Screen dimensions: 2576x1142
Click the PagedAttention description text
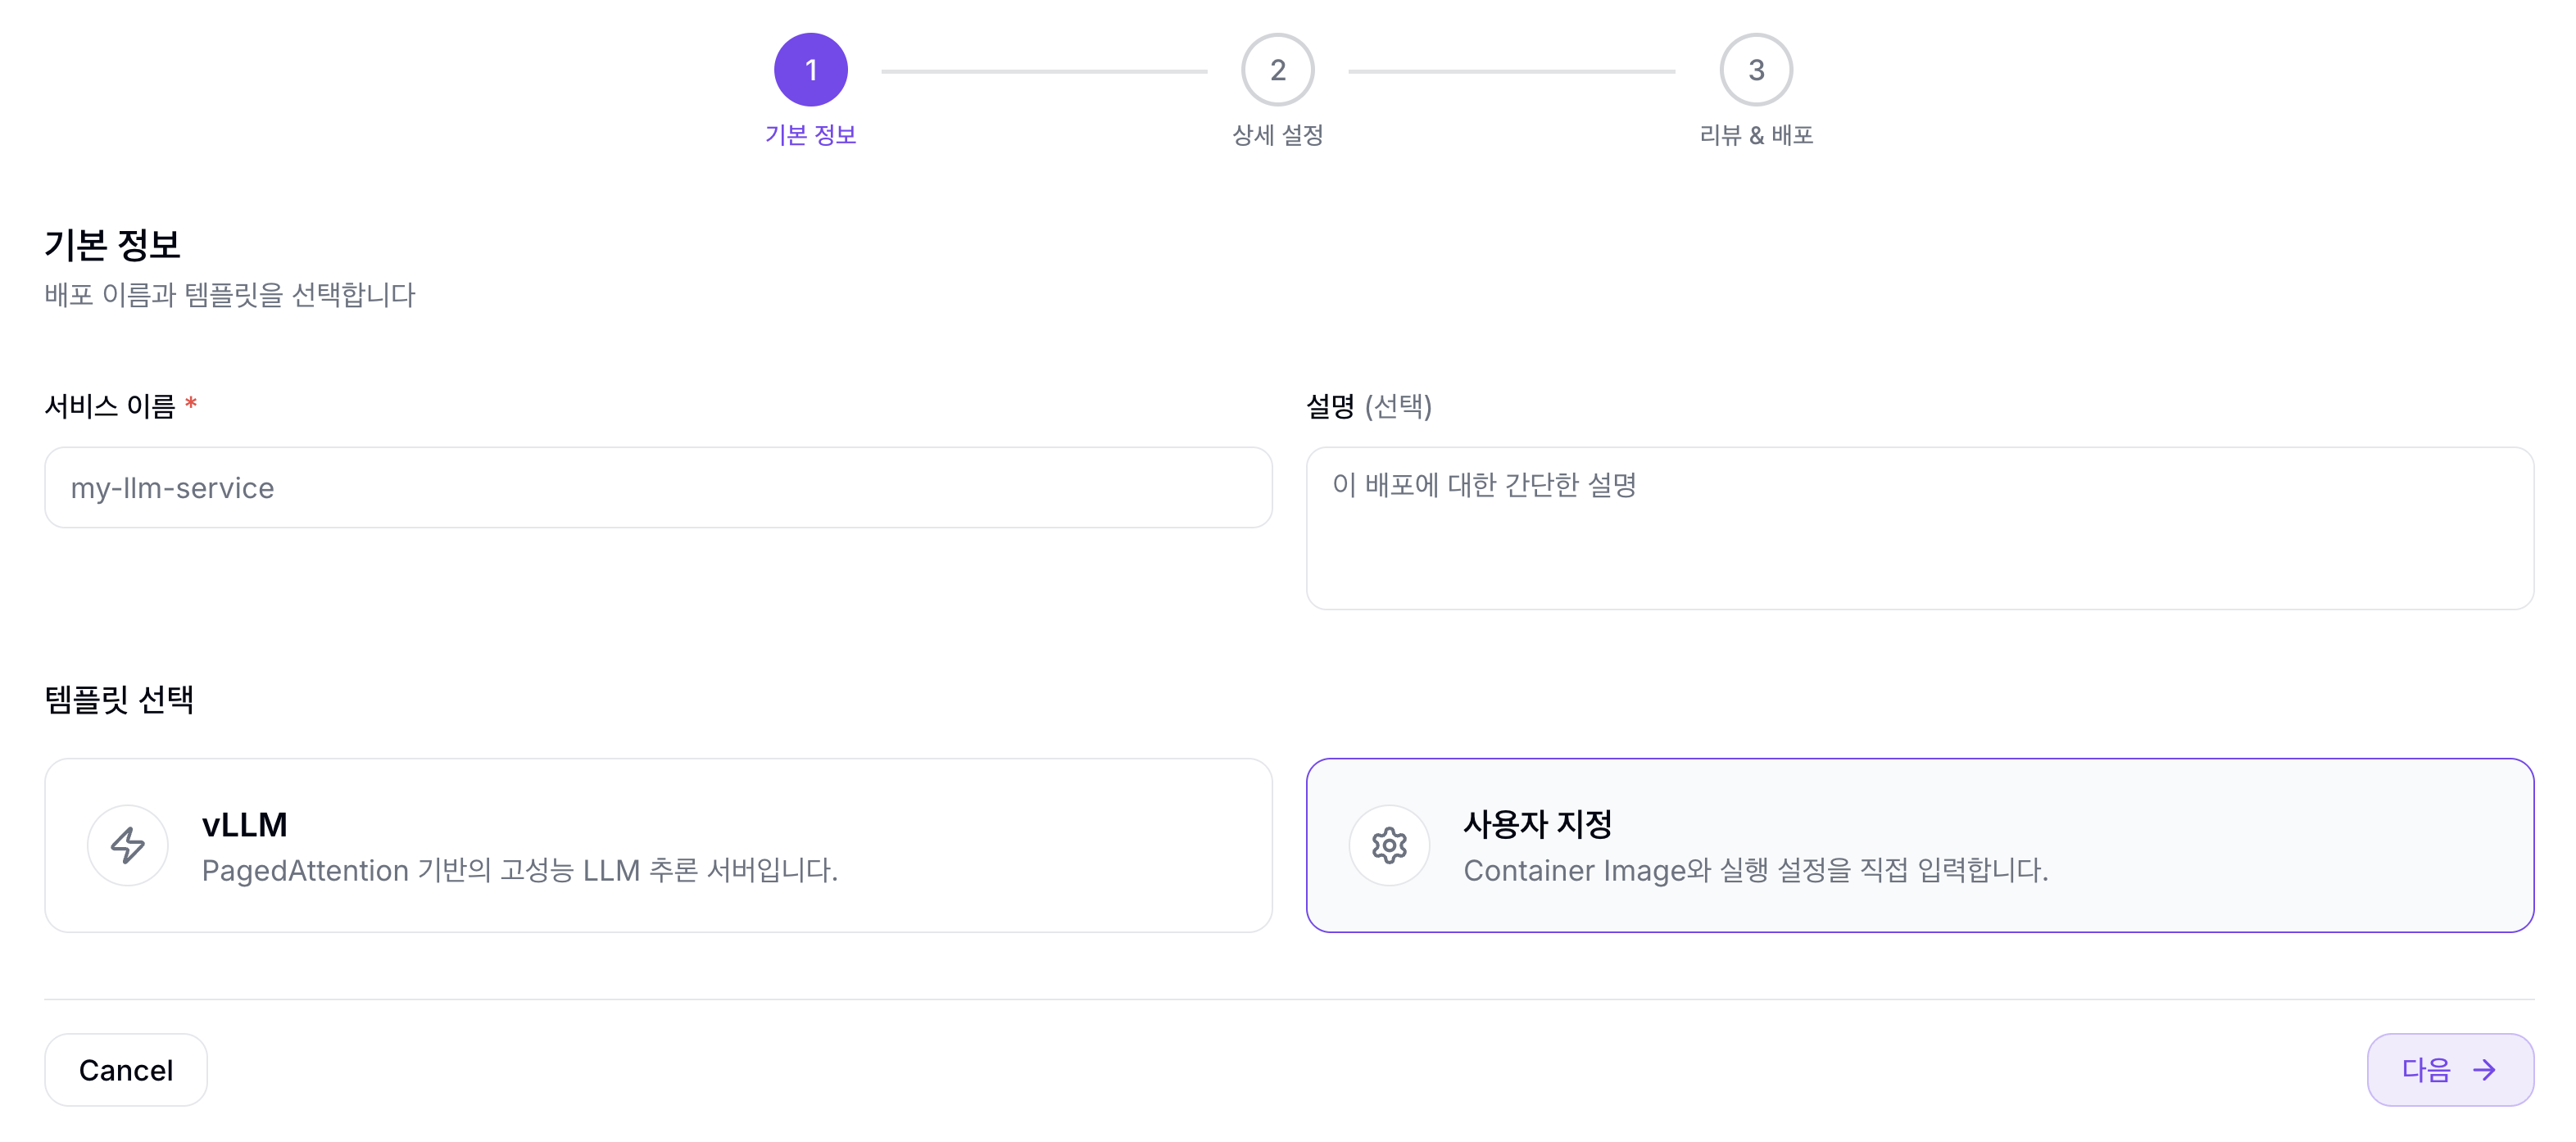519,870
